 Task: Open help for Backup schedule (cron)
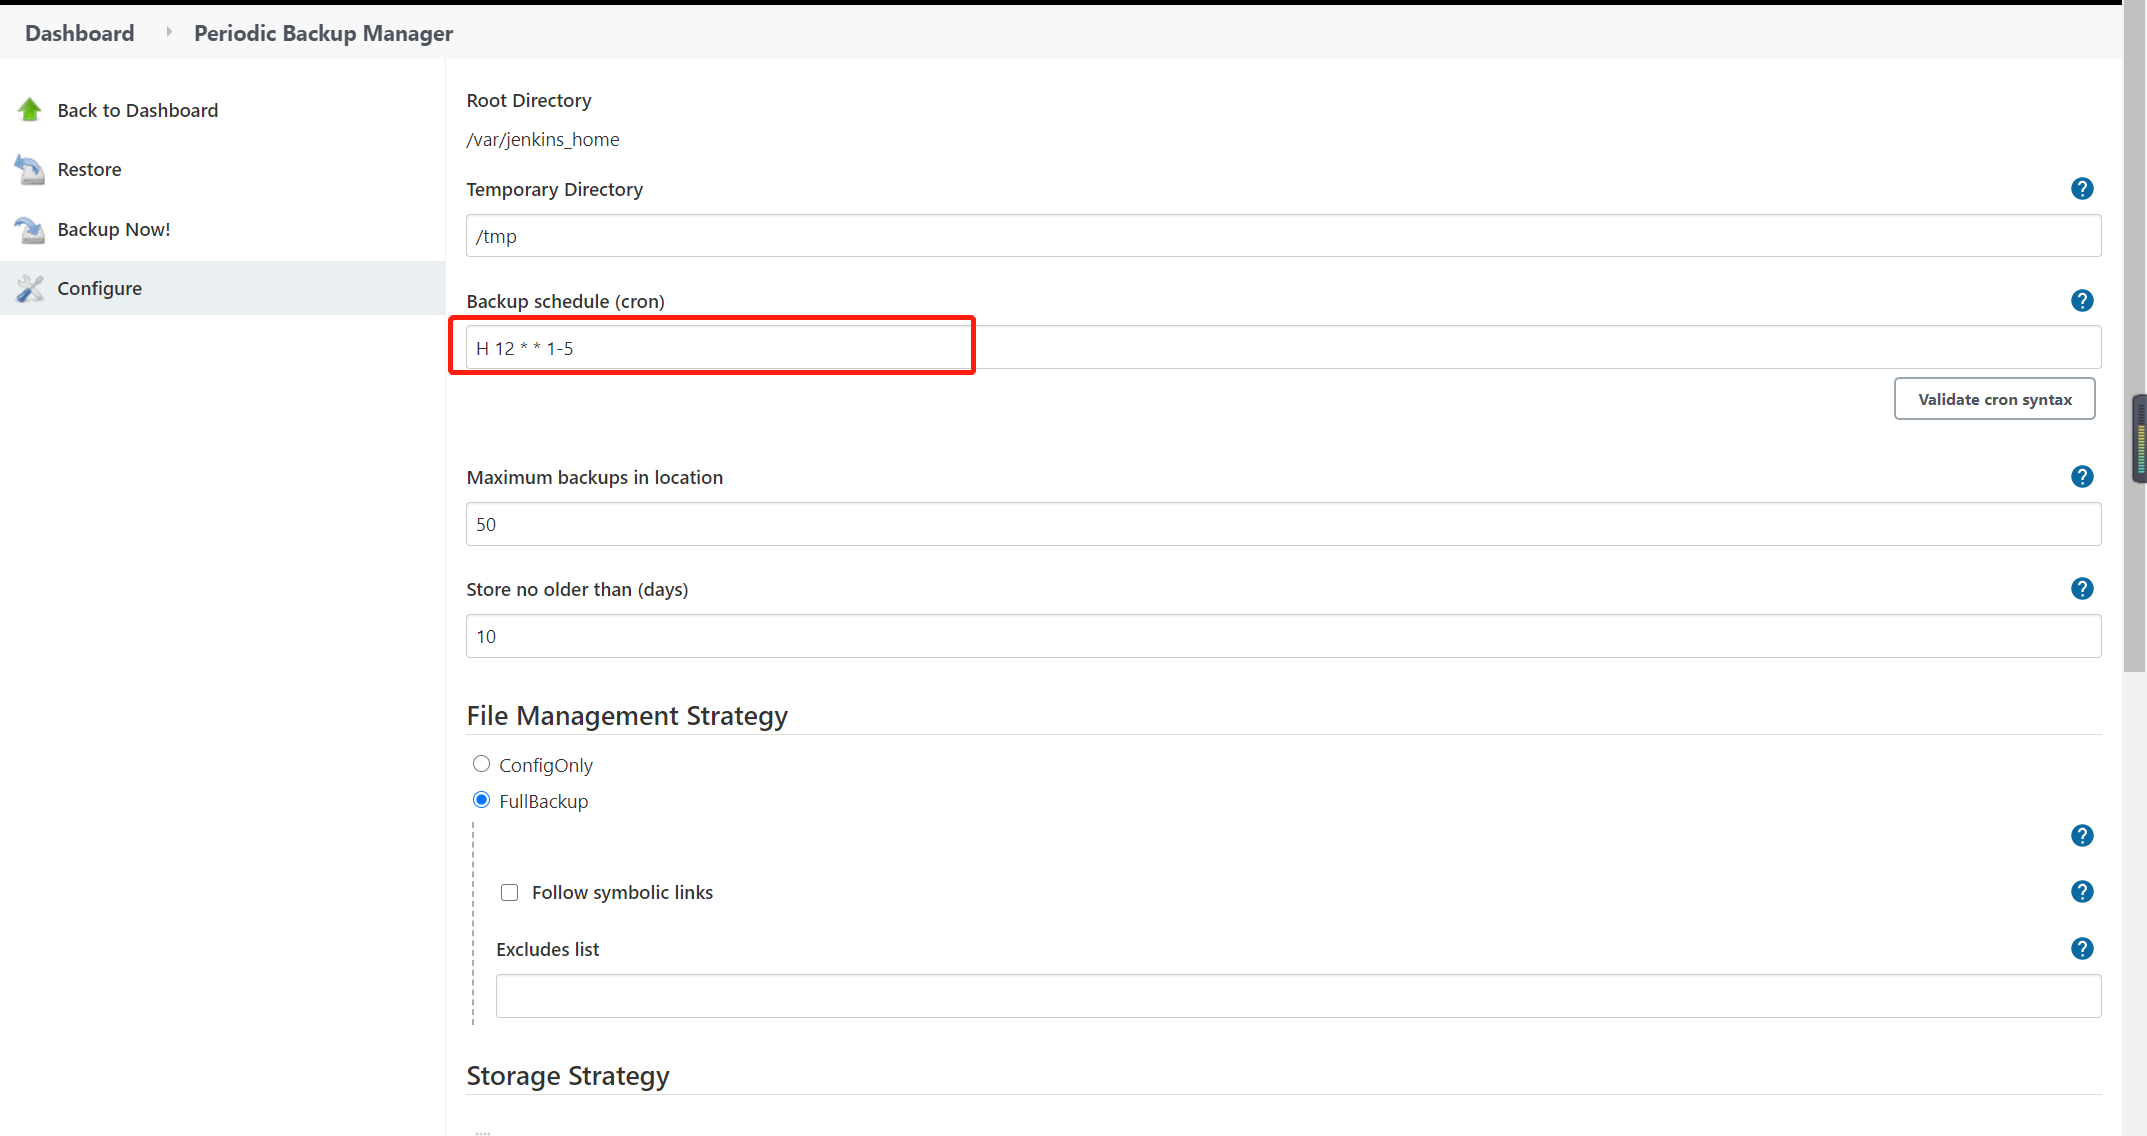[2082, 301]
